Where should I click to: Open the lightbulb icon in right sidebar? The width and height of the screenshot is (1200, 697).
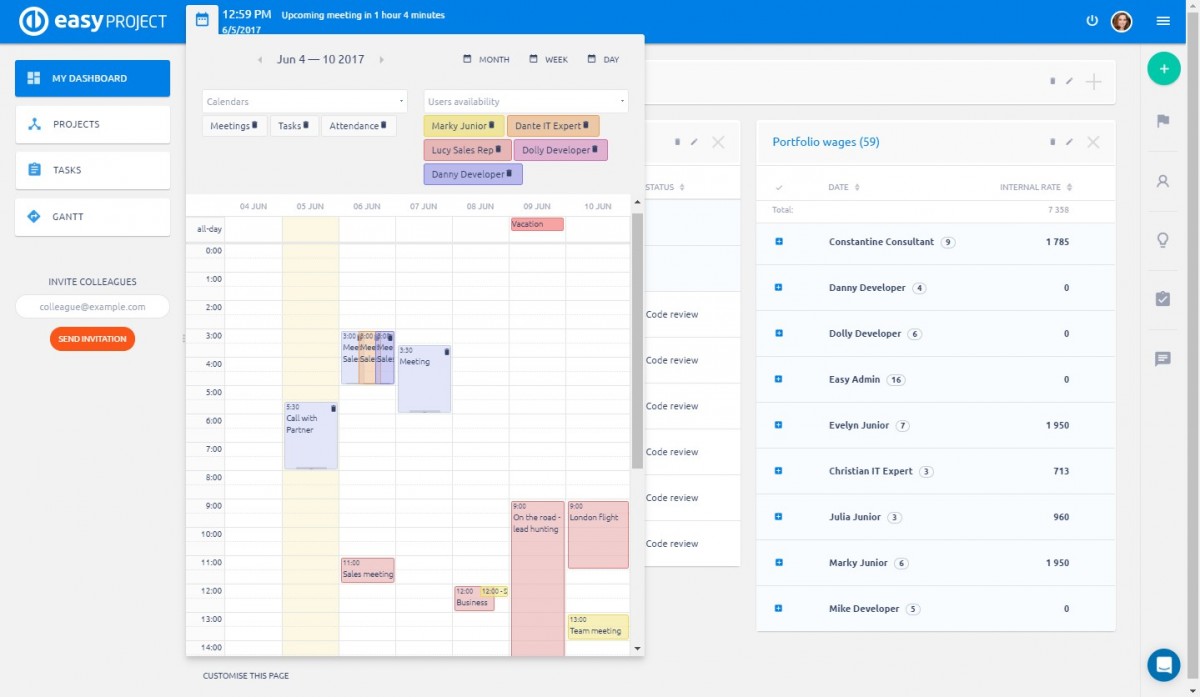[x=1163, y=240]
